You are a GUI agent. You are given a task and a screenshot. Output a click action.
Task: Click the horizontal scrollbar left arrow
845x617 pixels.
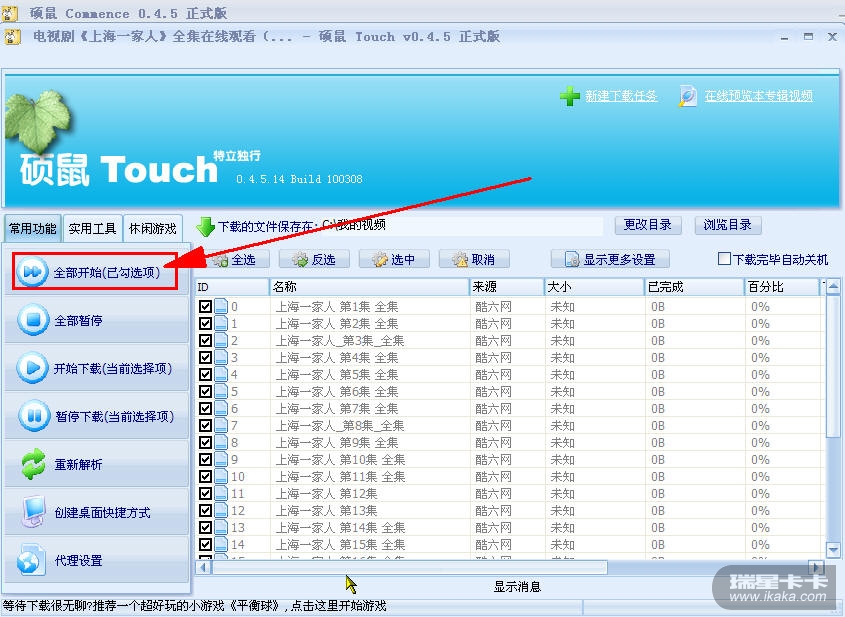pos(204,567)
